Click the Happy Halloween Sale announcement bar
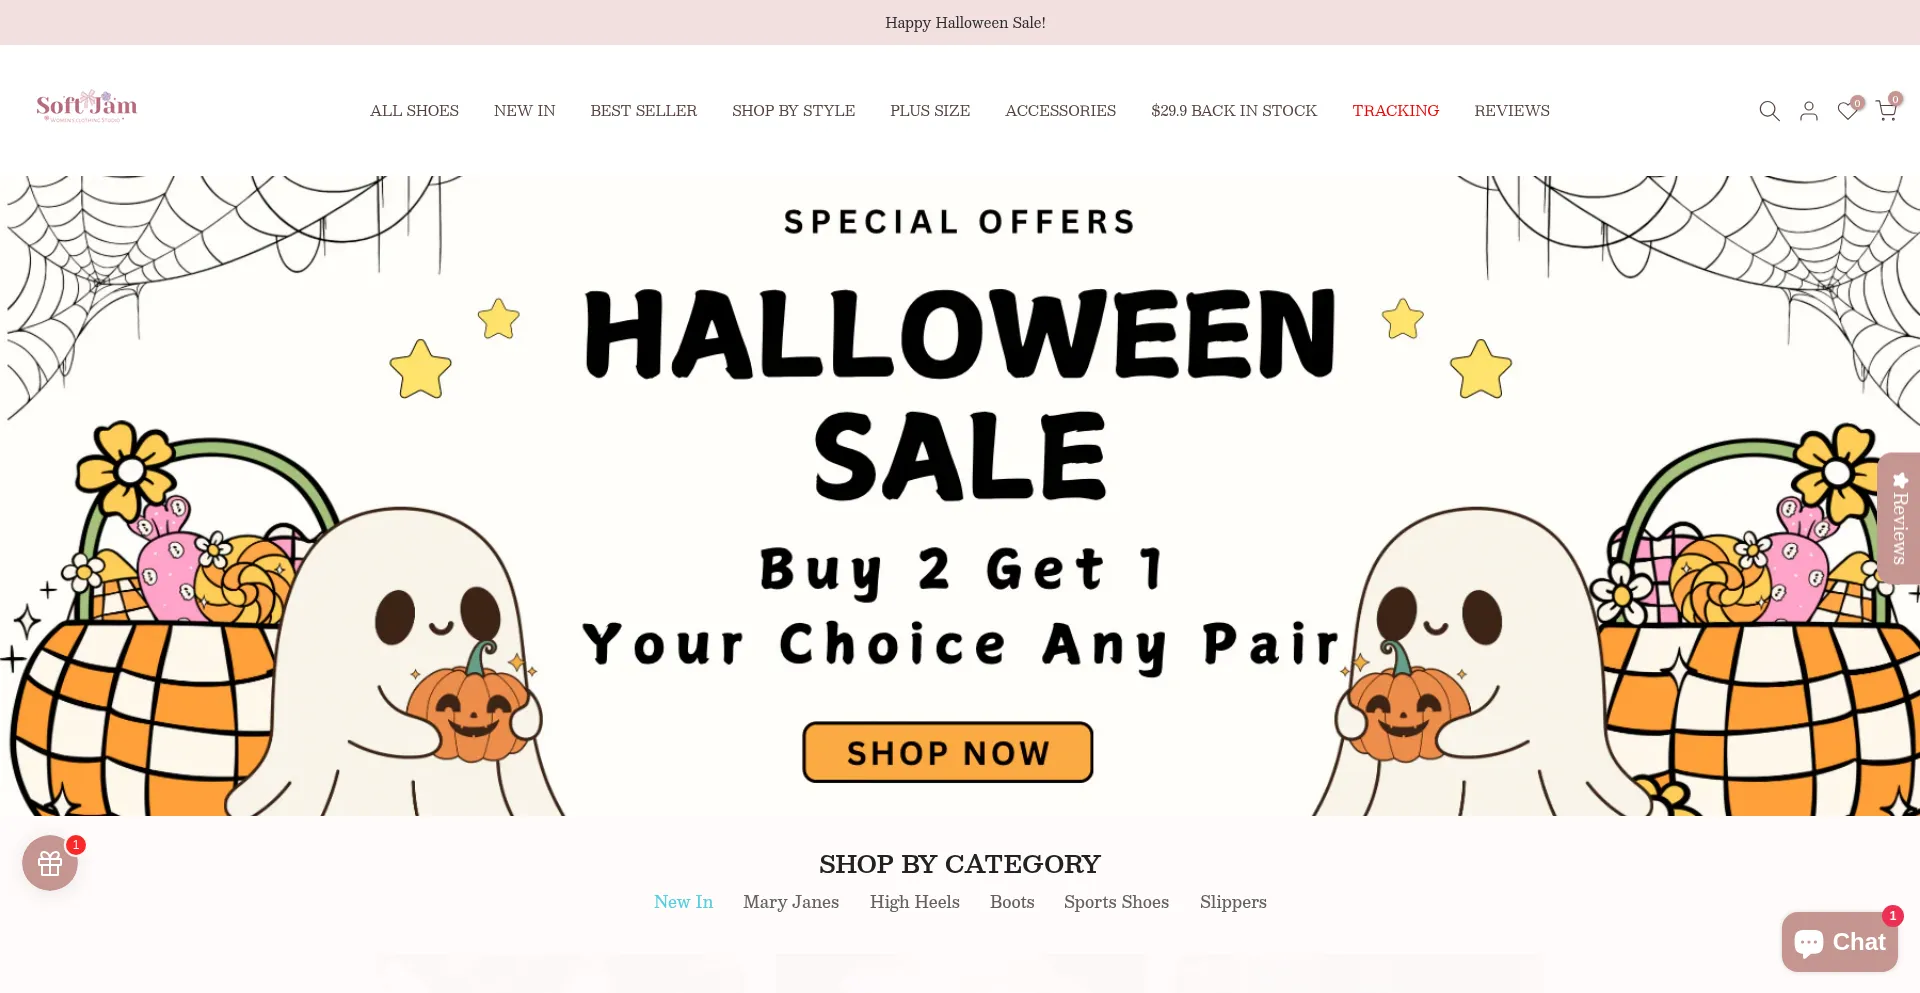The height and width of the screenshot is (993, 1920). (x=960, y=22)
